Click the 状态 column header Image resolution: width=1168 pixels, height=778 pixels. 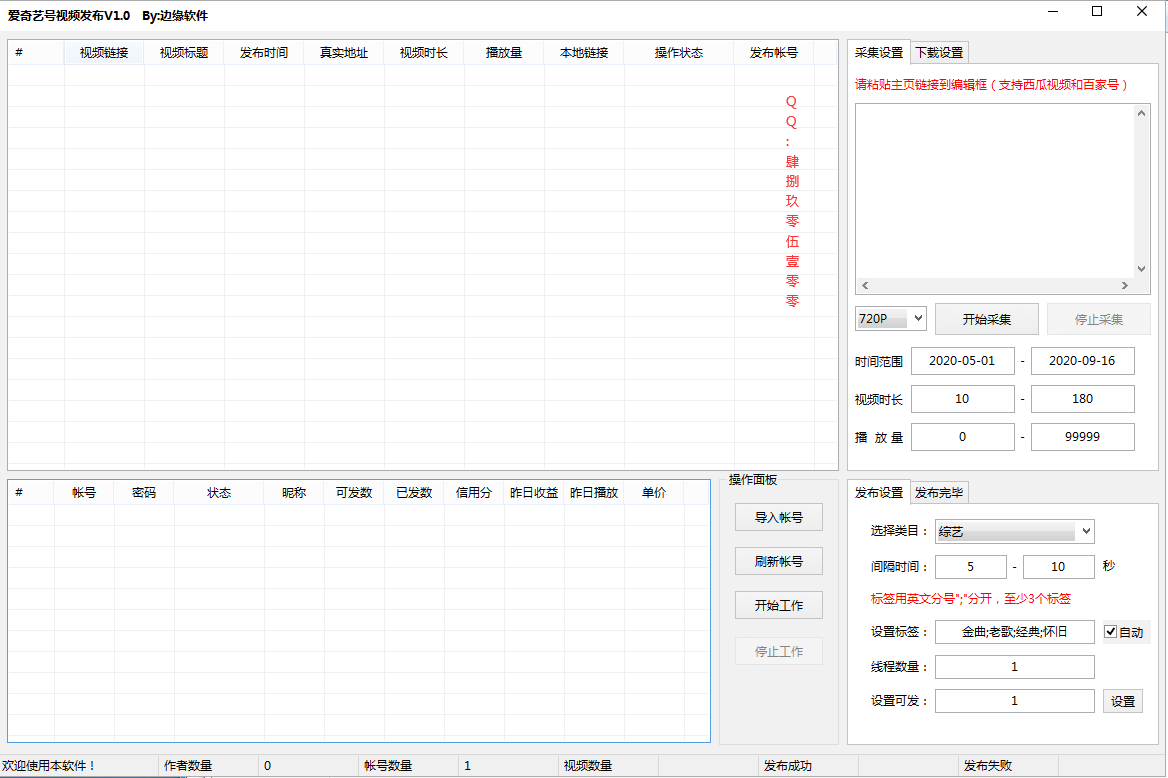click(219, 493)
